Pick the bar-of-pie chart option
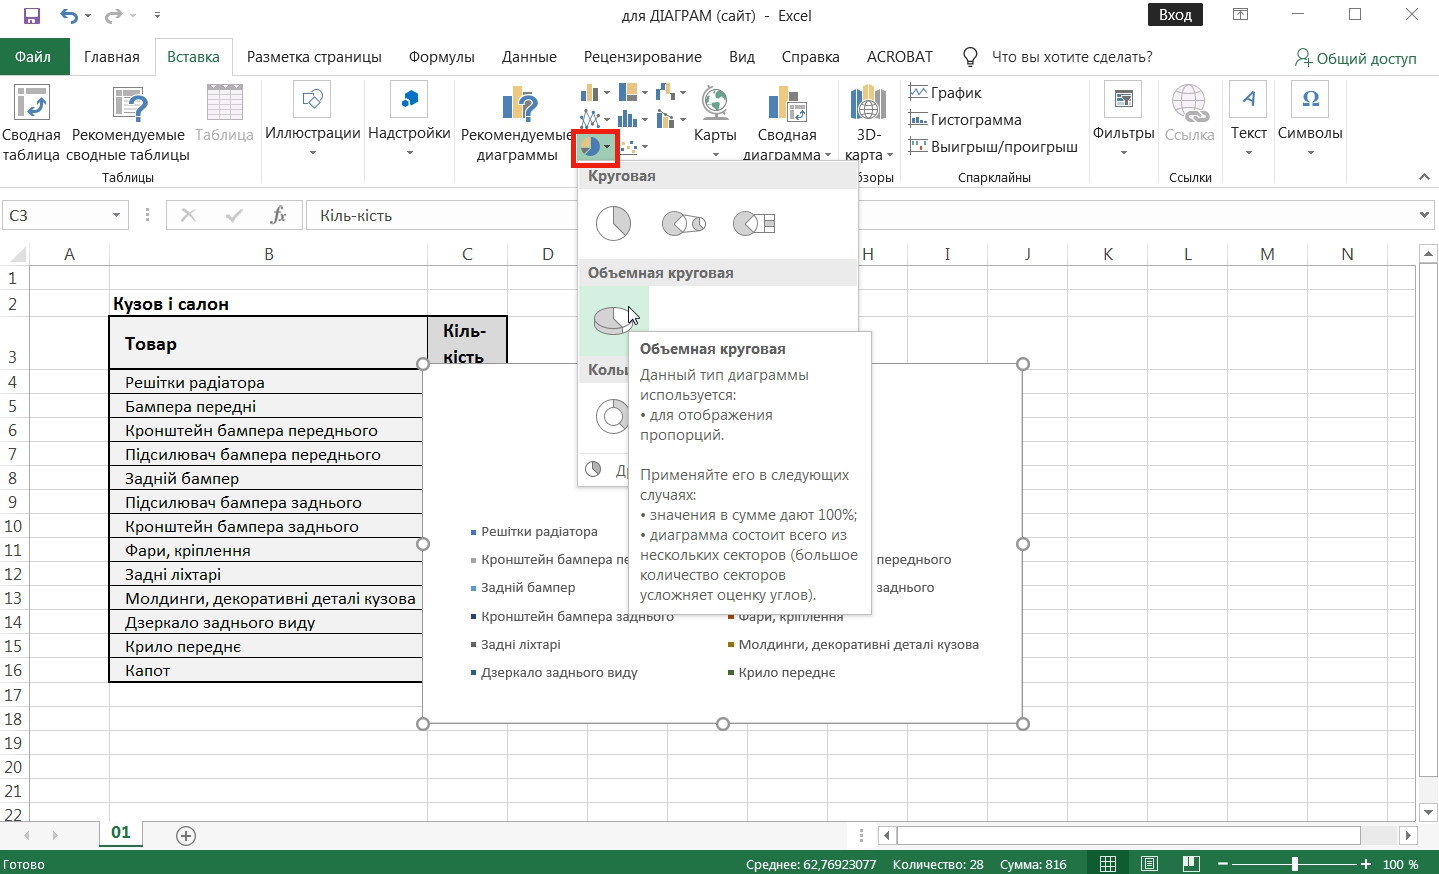Image resolution: width=1439 pixels, height=874 pixels. (x=754, y=223)
